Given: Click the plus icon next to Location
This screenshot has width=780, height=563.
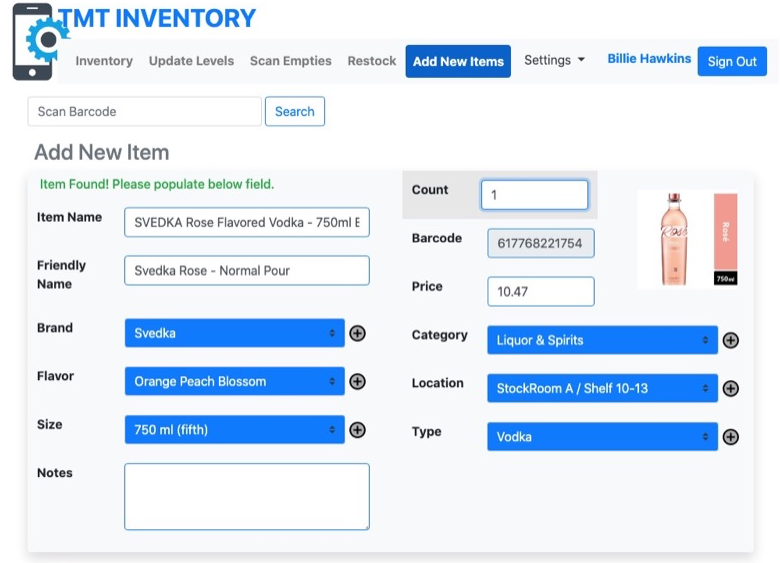Looking at the screenshot, I should [x=730, y=388].
